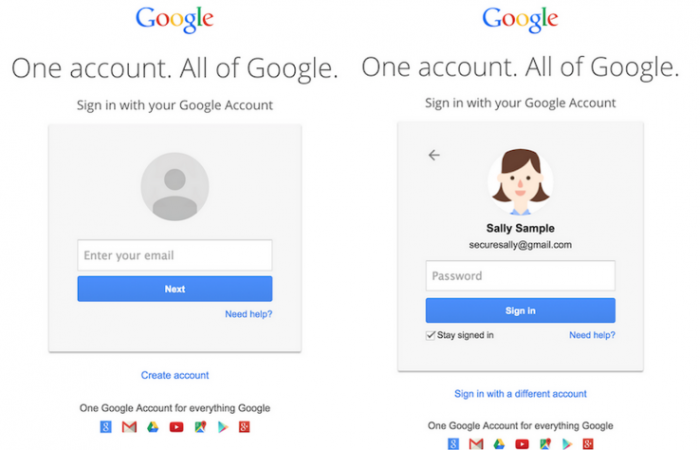Click Need help? beside Stay signed in

592,335
